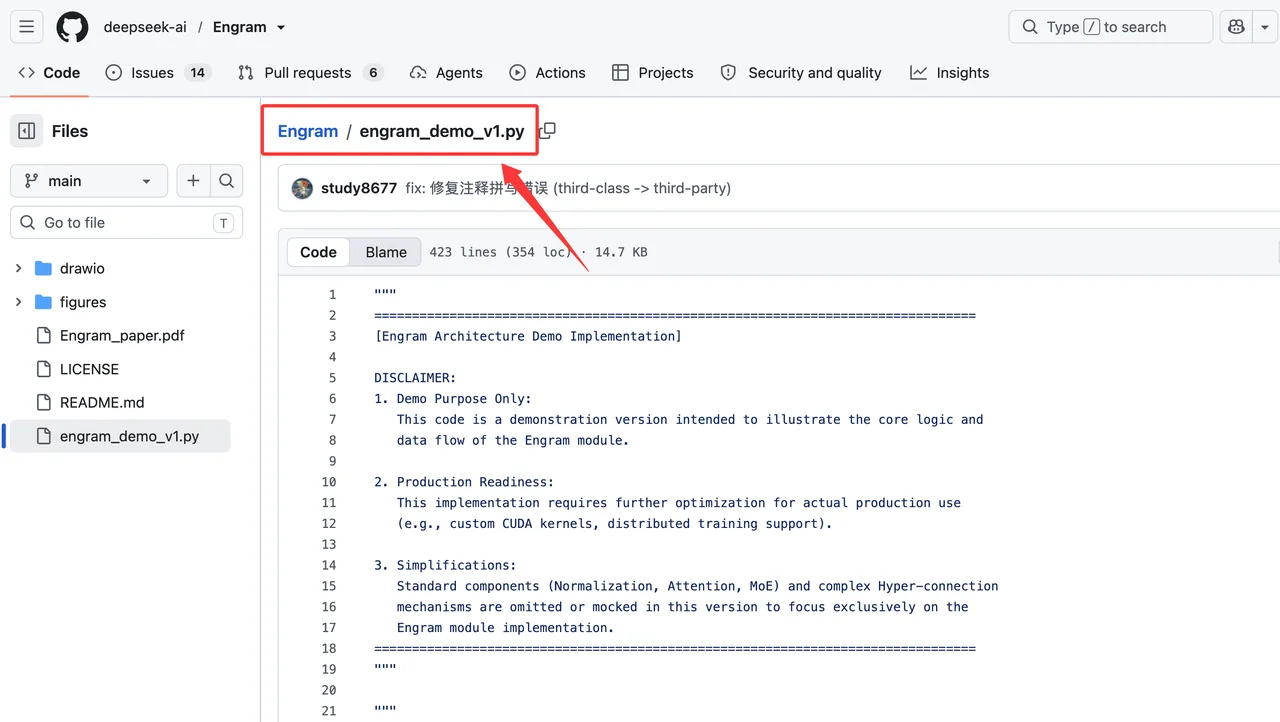Open the study8677 avatar image
Image resolution: width=1280 pixels, height=722 pixels.
click(302, 188)
